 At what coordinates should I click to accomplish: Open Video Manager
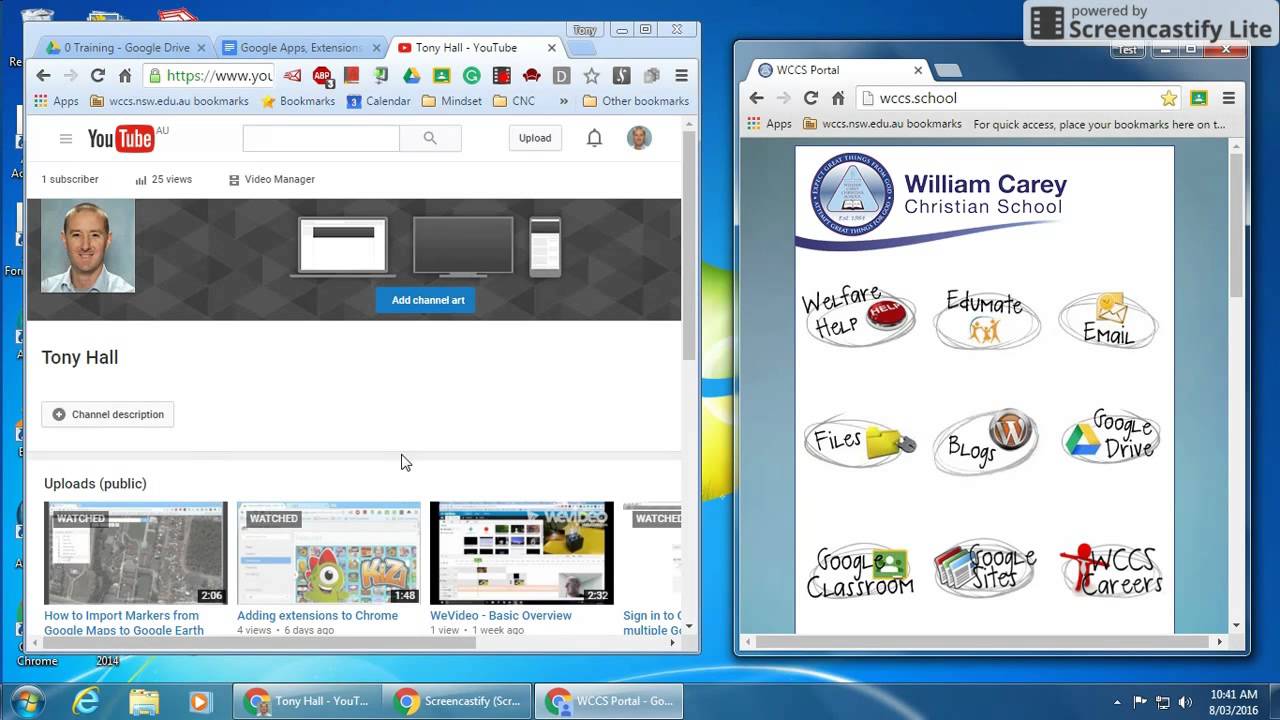point(271,179)
